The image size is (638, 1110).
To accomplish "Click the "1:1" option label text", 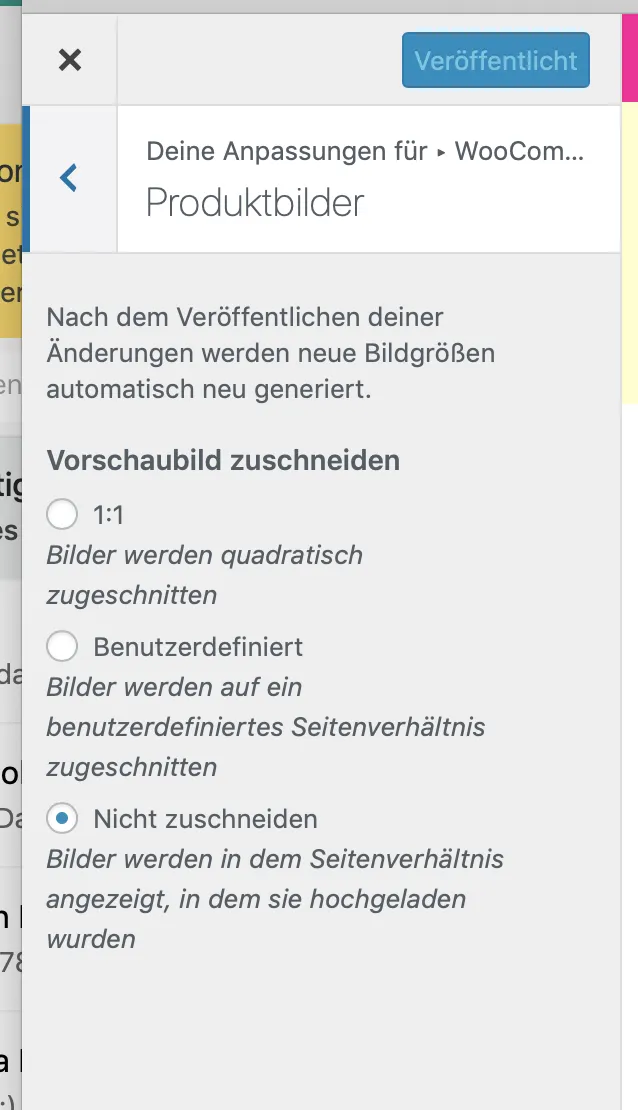I will pos(108,515).
